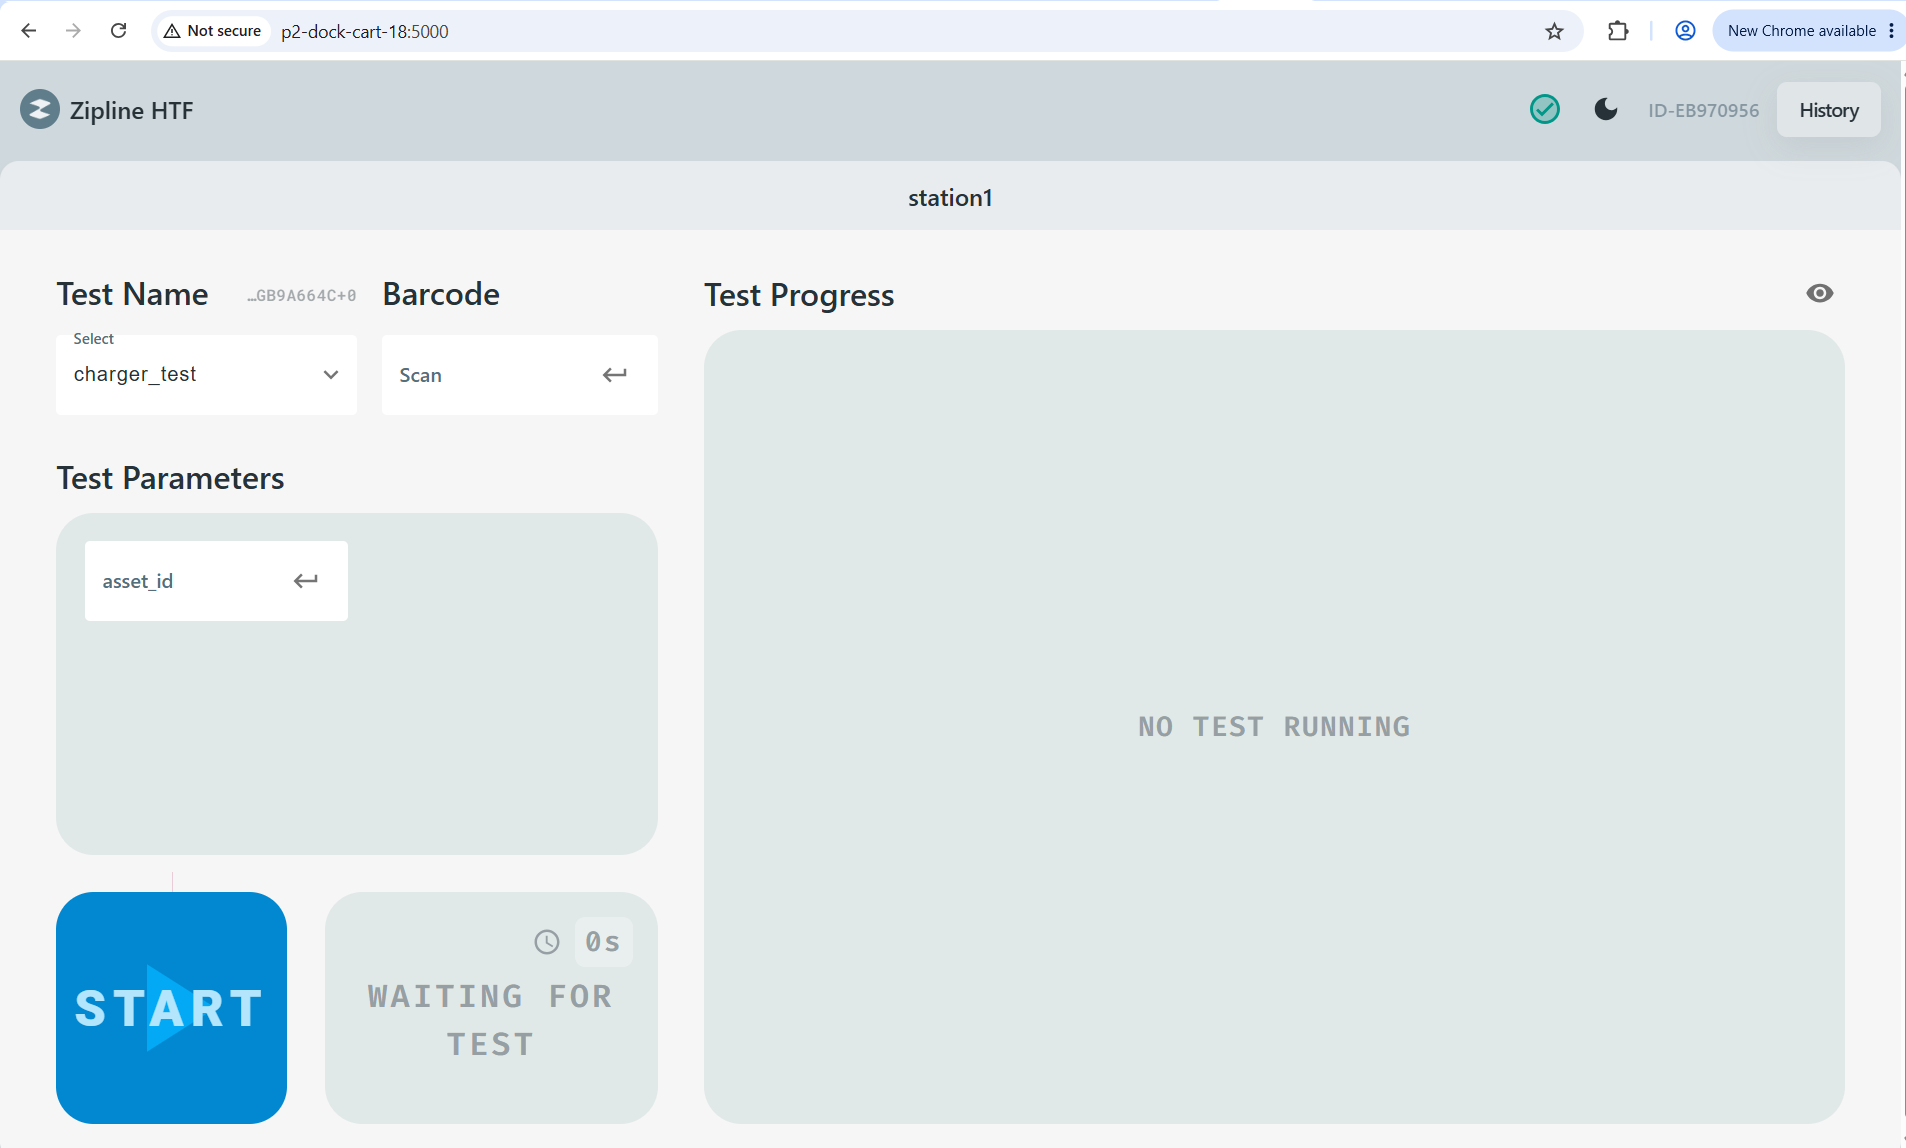Click the NO TEST RUNNING text
Image resolution: width=1906 pixels, height=1148 pixels.
pyautogui.click(x=1274, y=727)
